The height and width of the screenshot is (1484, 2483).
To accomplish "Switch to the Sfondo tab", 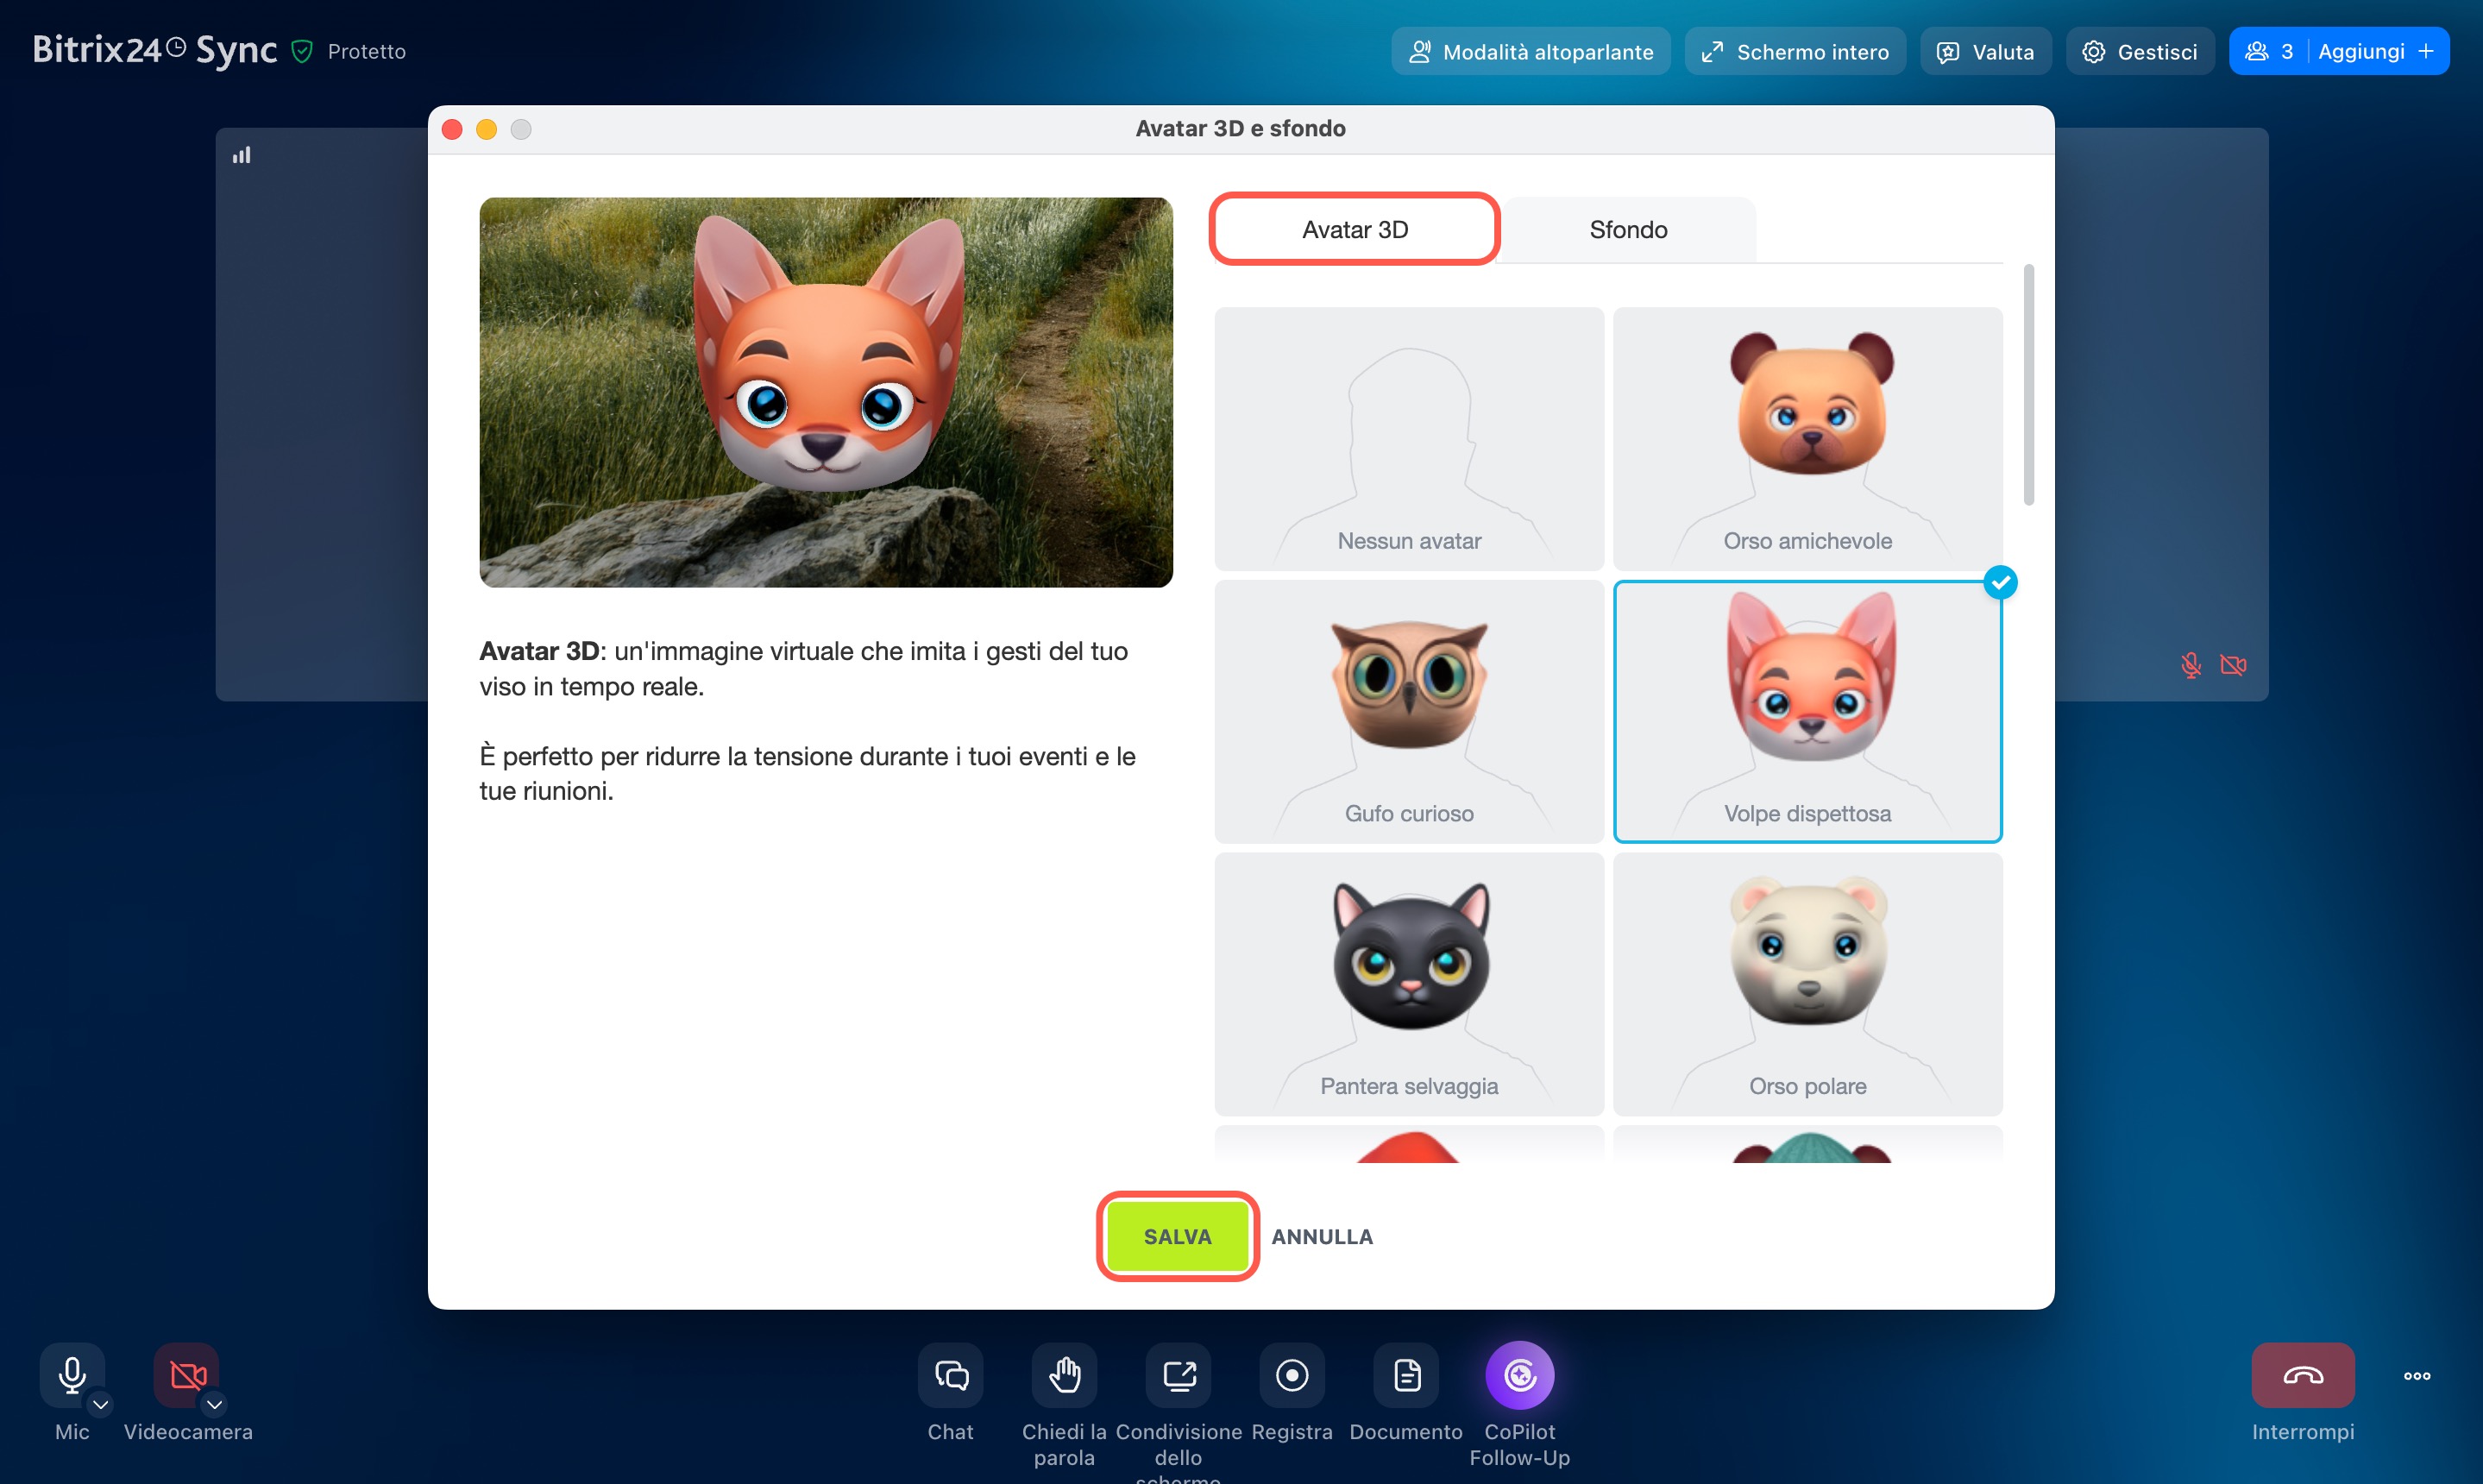I will click(1628, 230).
